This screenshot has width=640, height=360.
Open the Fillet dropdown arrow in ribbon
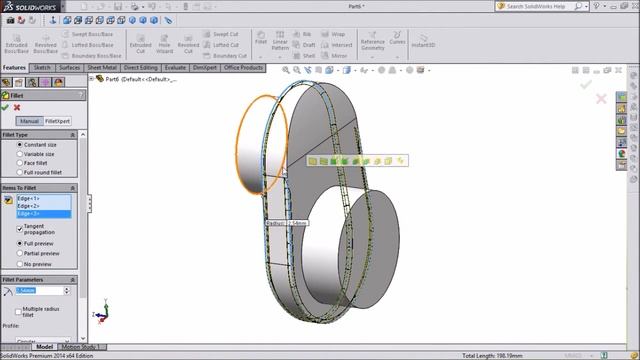point(260,56)
